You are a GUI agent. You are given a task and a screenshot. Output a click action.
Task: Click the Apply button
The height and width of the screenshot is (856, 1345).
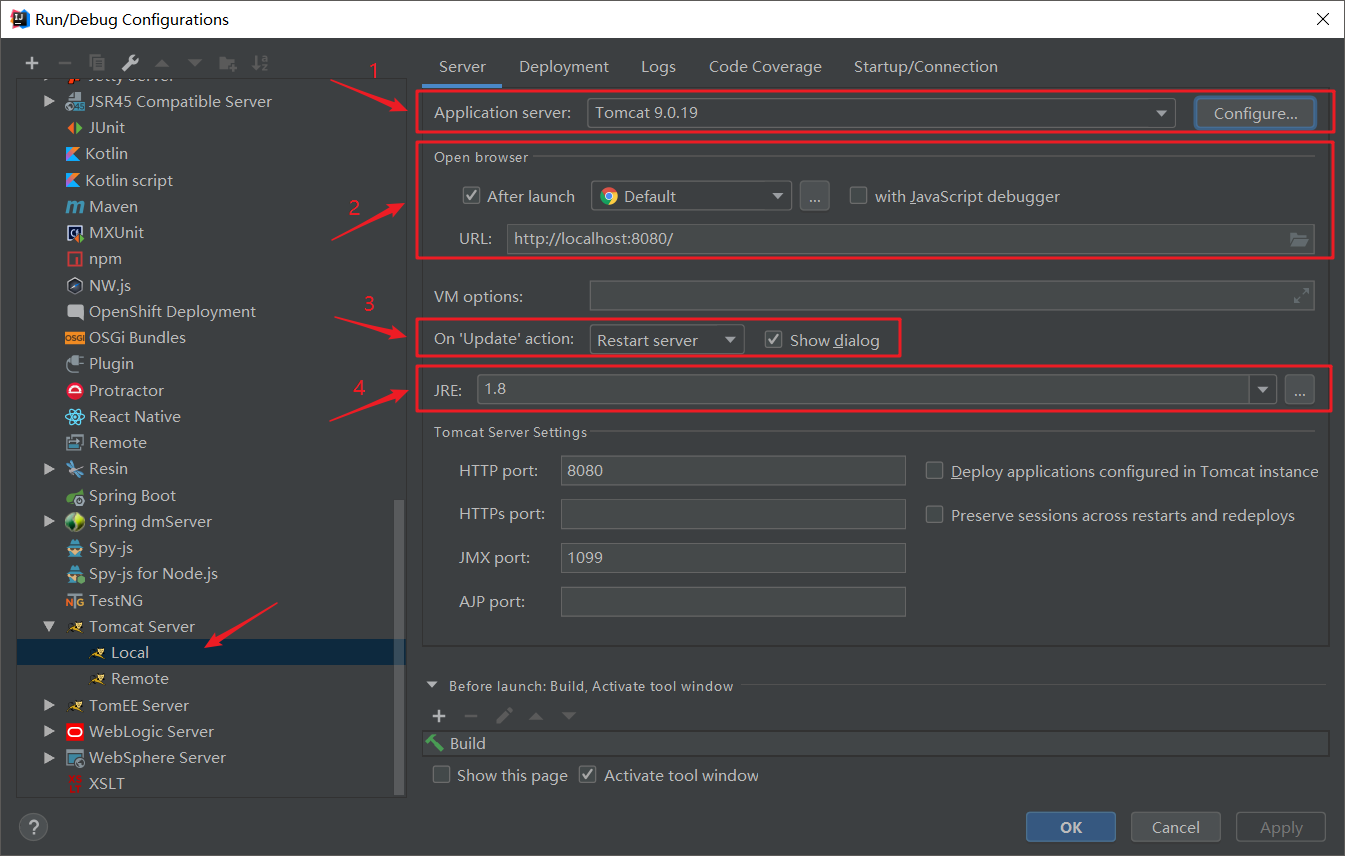pos(1281,827)
